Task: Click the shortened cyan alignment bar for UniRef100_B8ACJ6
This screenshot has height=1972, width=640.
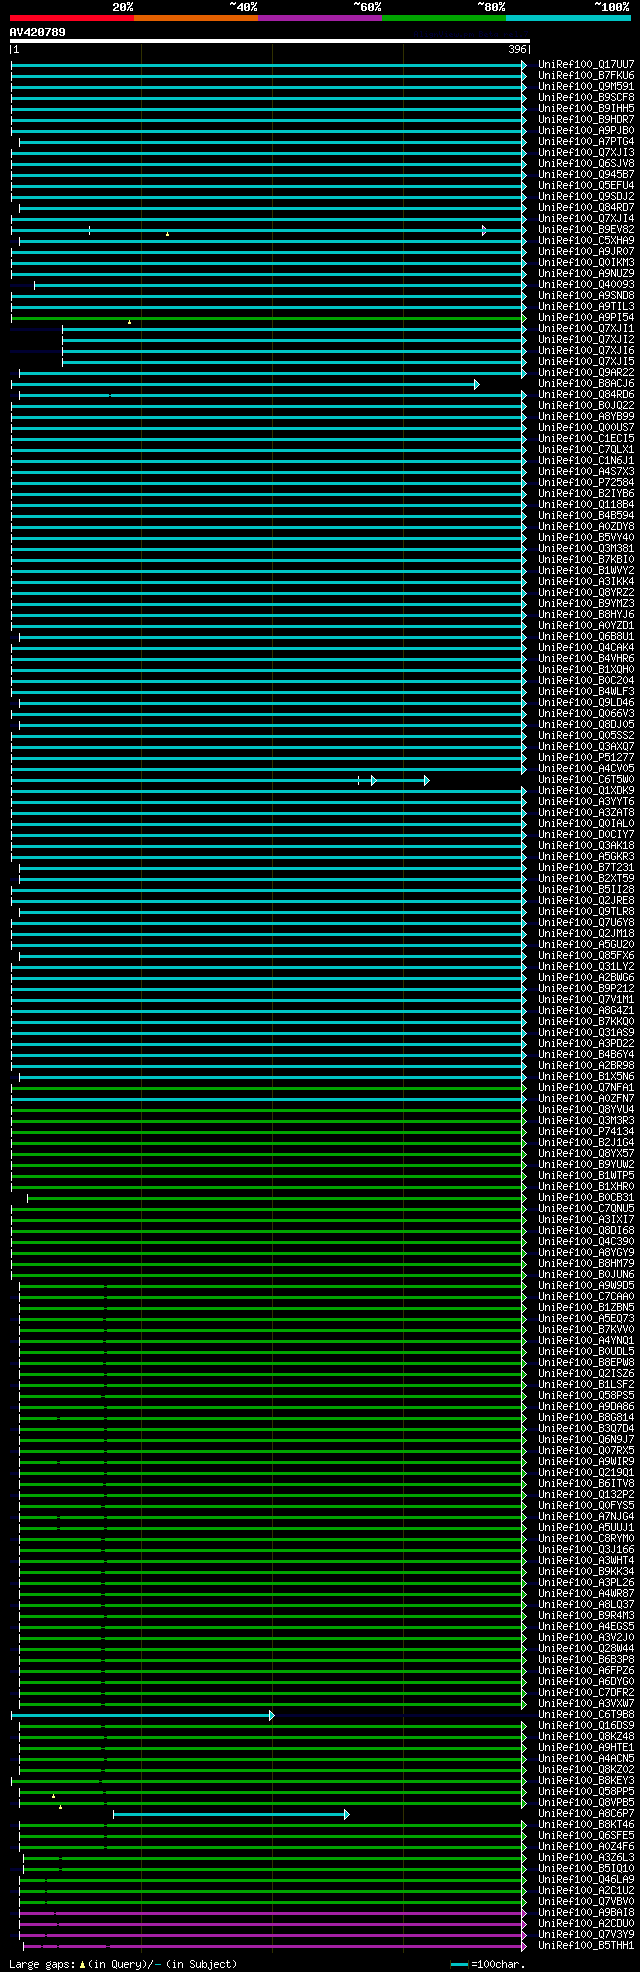Action: coord(245,384)
